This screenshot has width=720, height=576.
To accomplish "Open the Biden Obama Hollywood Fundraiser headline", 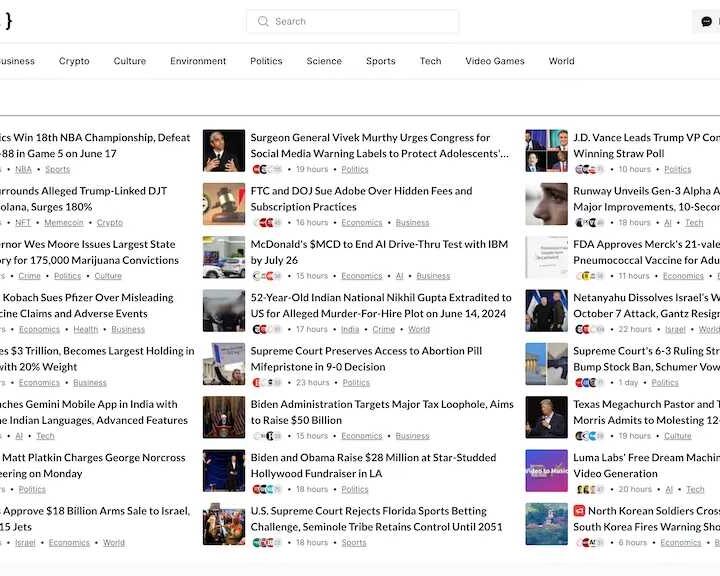I will coord(373,465).
